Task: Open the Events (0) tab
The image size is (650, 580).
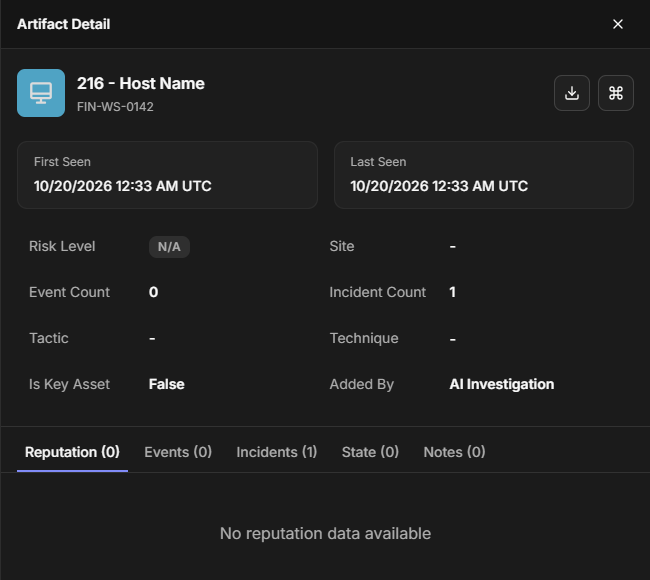Action: [x=178, y=452]
